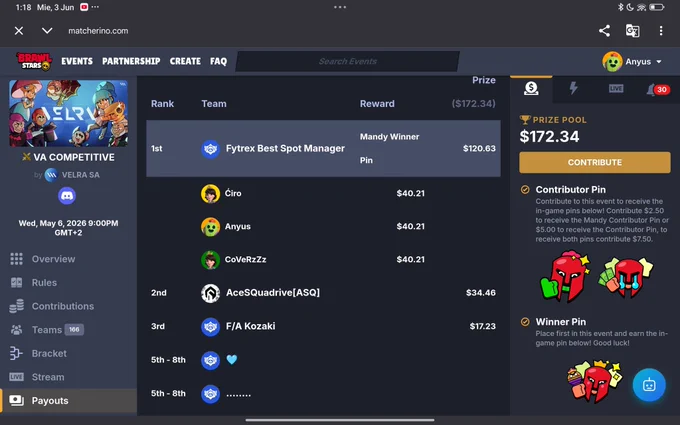
Task: Open the CREATE menu
Action: click(x=185, y=61)
